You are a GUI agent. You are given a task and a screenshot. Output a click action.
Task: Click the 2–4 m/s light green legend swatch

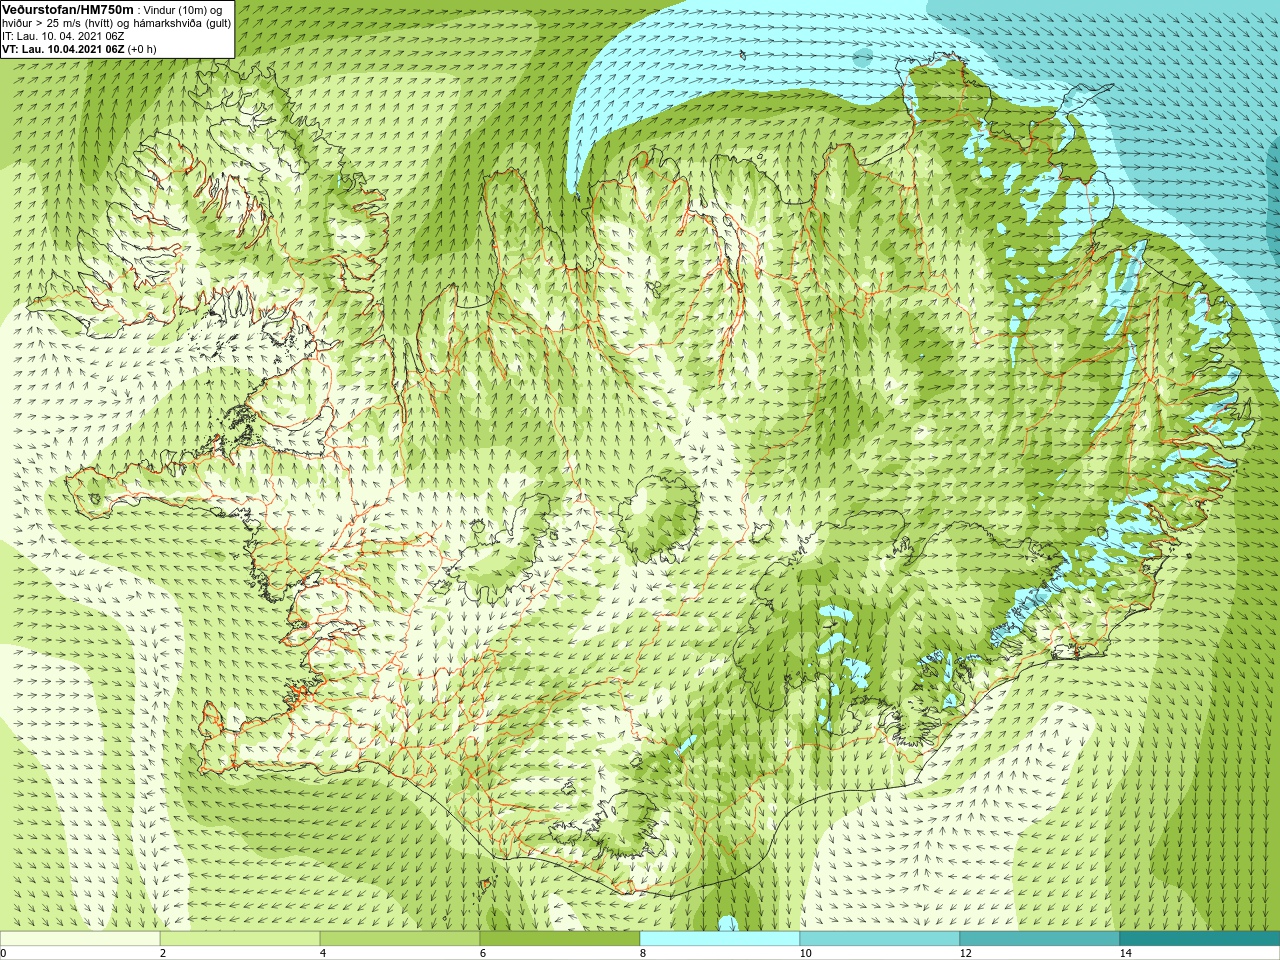click(240, 939)
